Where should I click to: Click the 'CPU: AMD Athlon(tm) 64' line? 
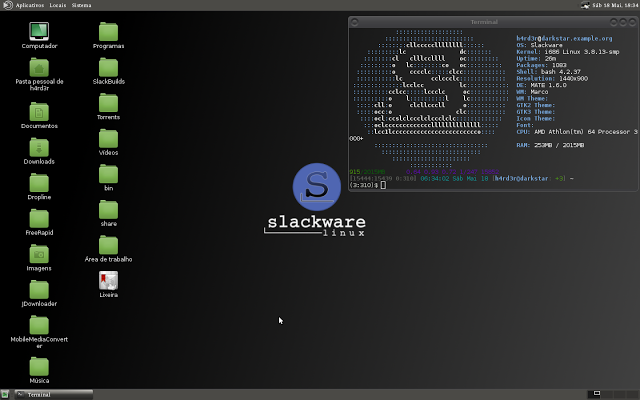click(576, 132)
